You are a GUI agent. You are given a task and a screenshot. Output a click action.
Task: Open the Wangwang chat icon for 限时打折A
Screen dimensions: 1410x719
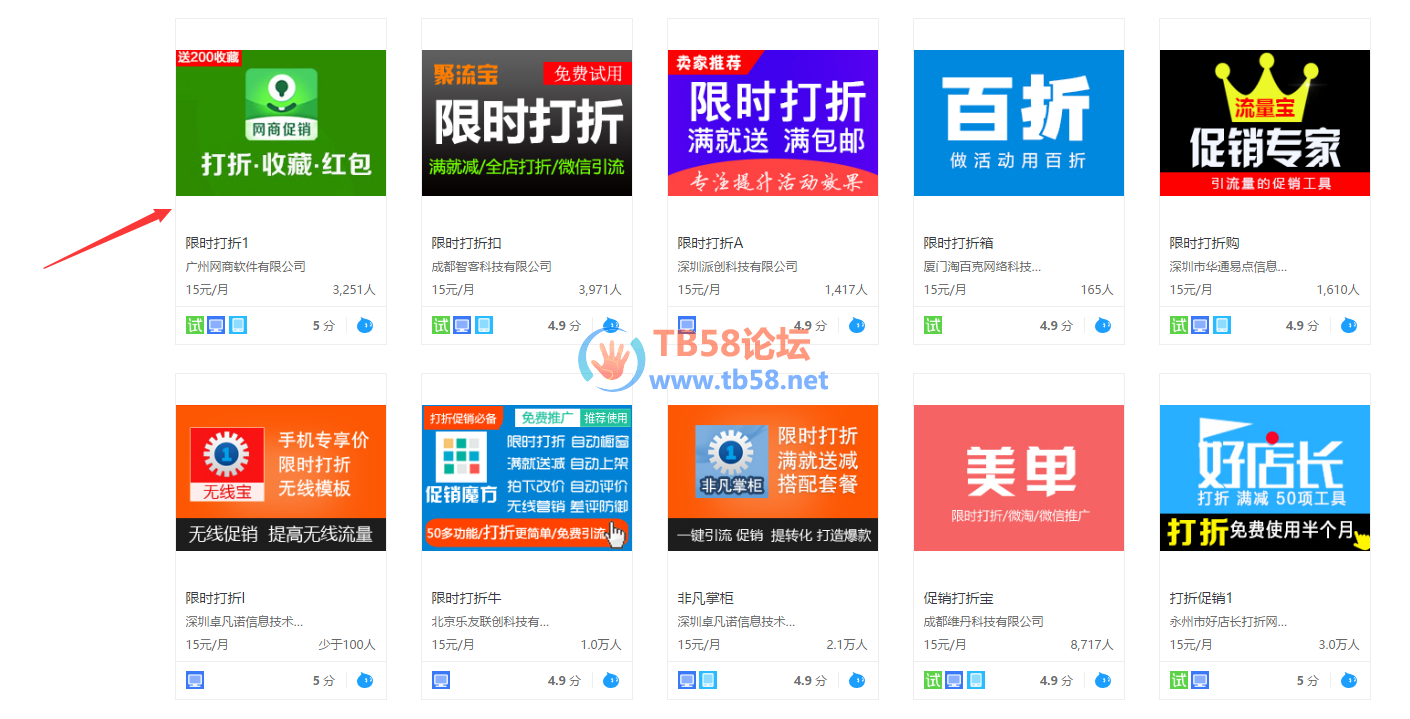tap(857, 325)
